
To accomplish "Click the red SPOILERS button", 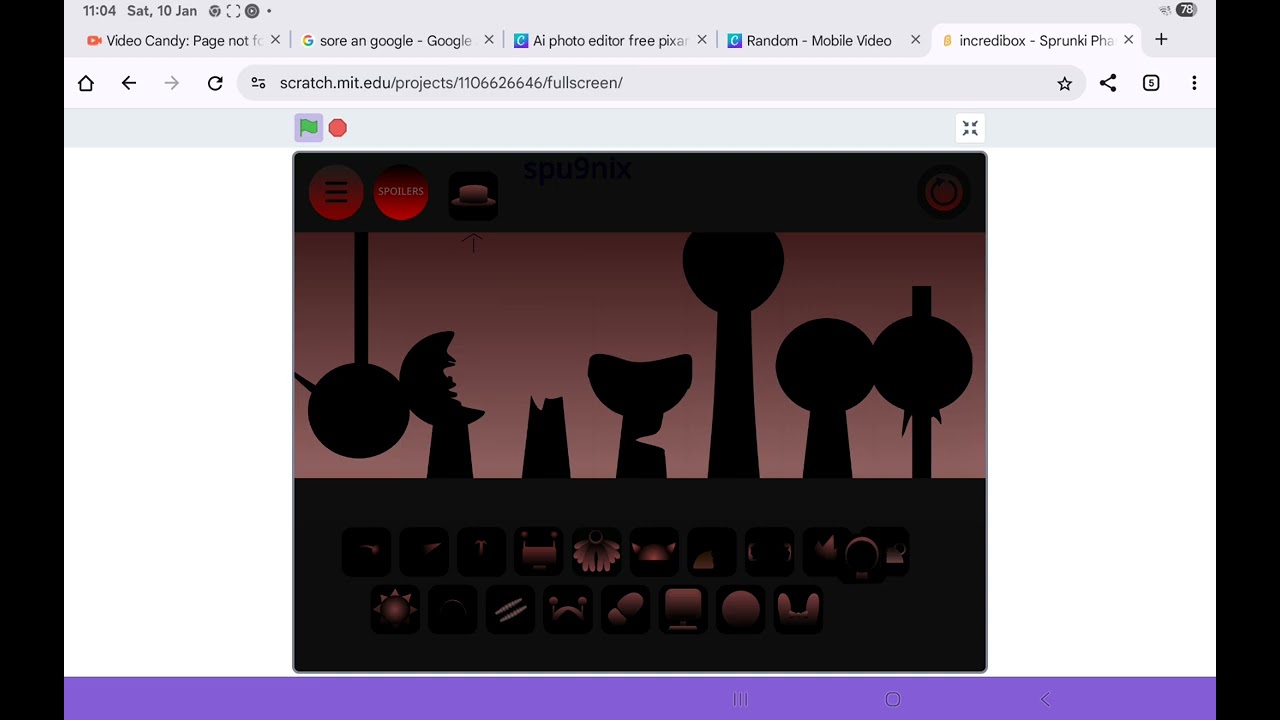I will (401, 192).
